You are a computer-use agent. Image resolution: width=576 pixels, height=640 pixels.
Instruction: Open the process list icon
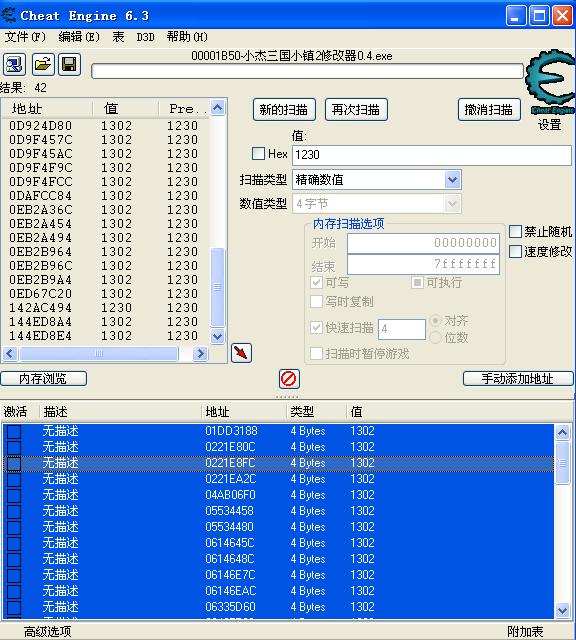(15, 64)
